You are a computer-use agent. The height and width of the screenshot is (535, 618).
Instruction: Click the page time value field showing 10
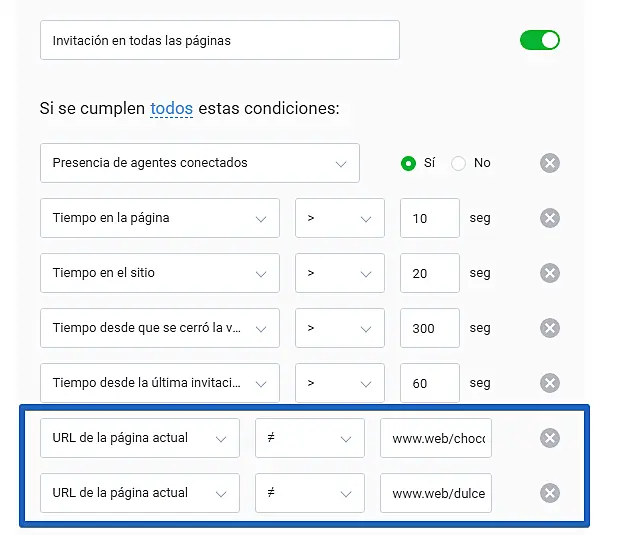point(429,218)
